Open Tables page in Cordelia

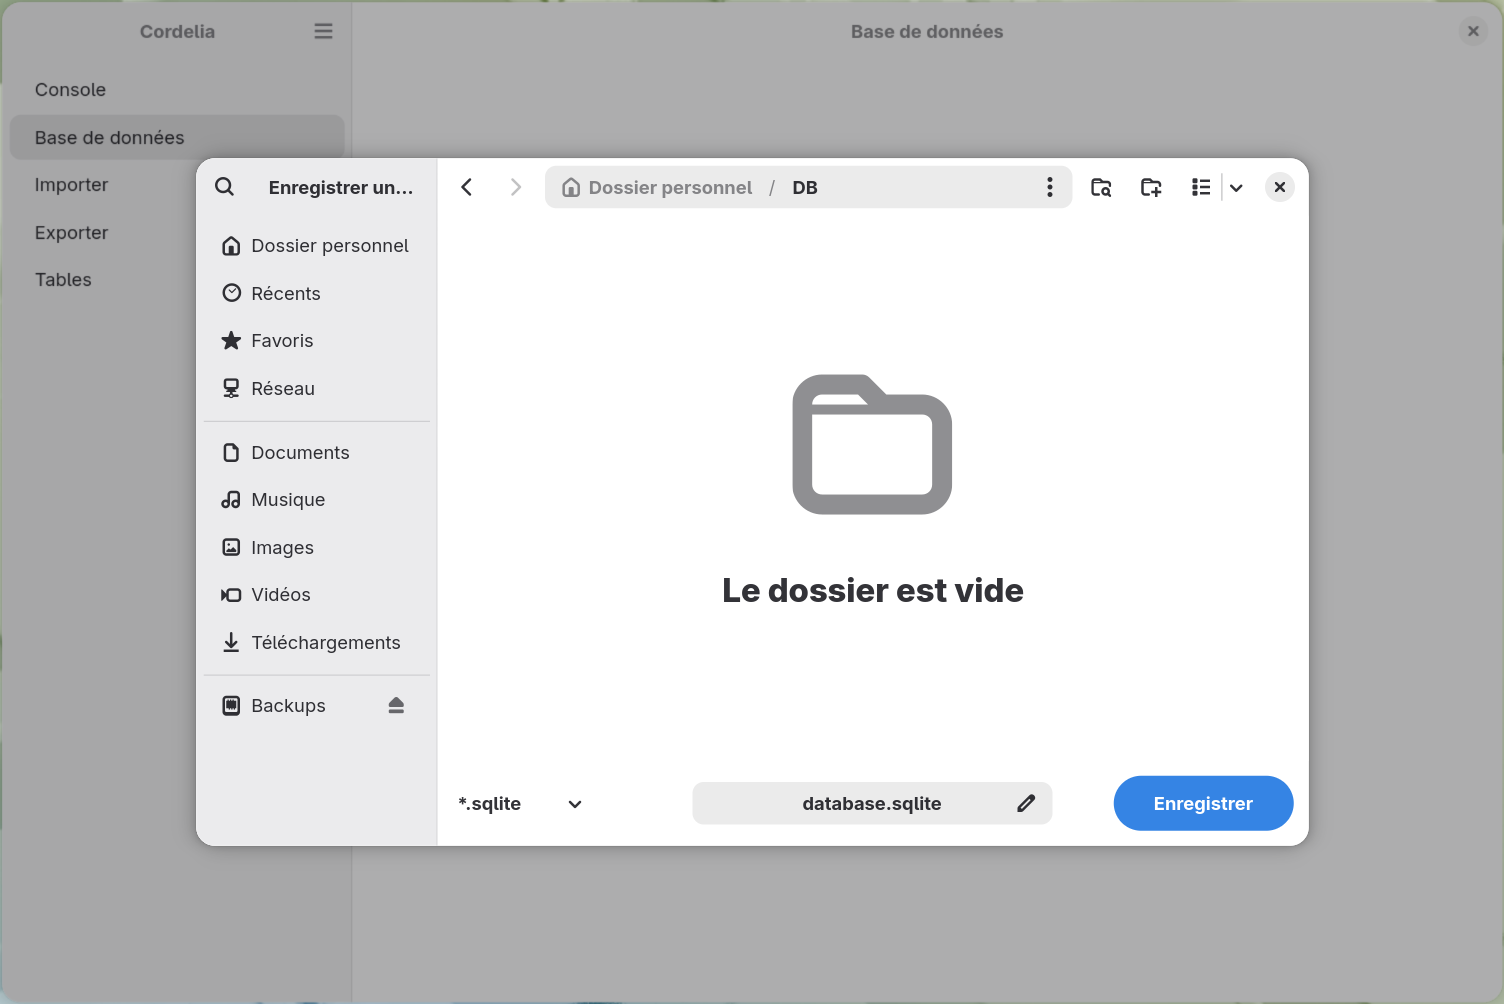point(177,280)
